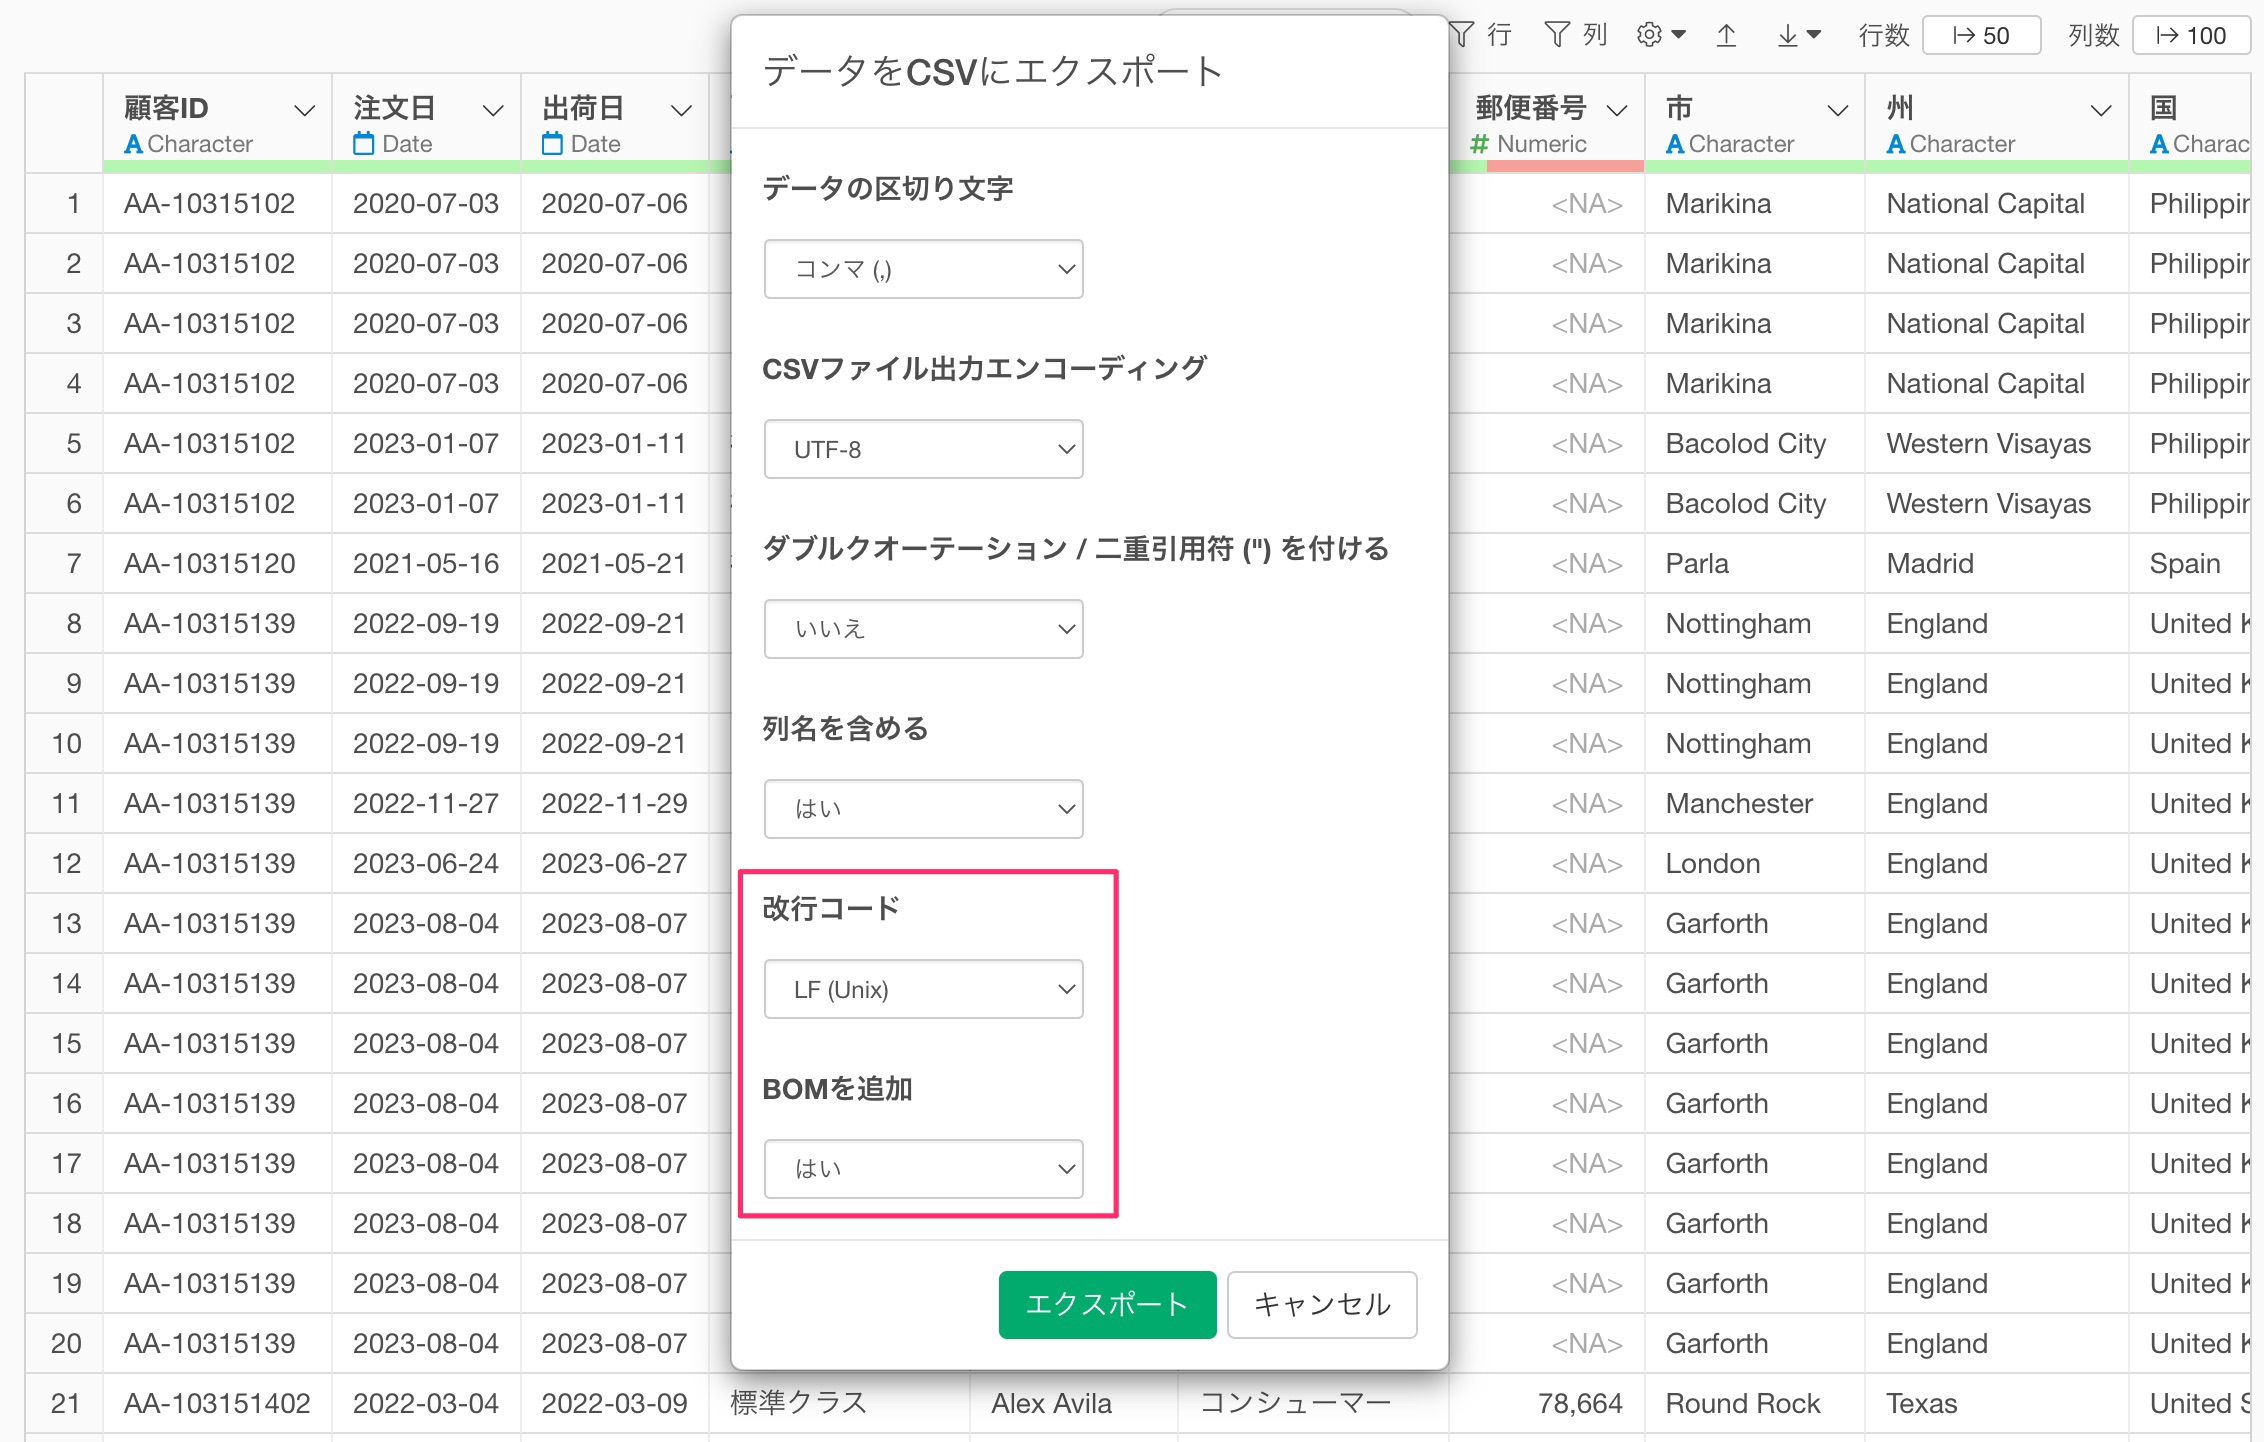Click the Numeric hash icon under 郵便番号

[x=1480, y=144]
